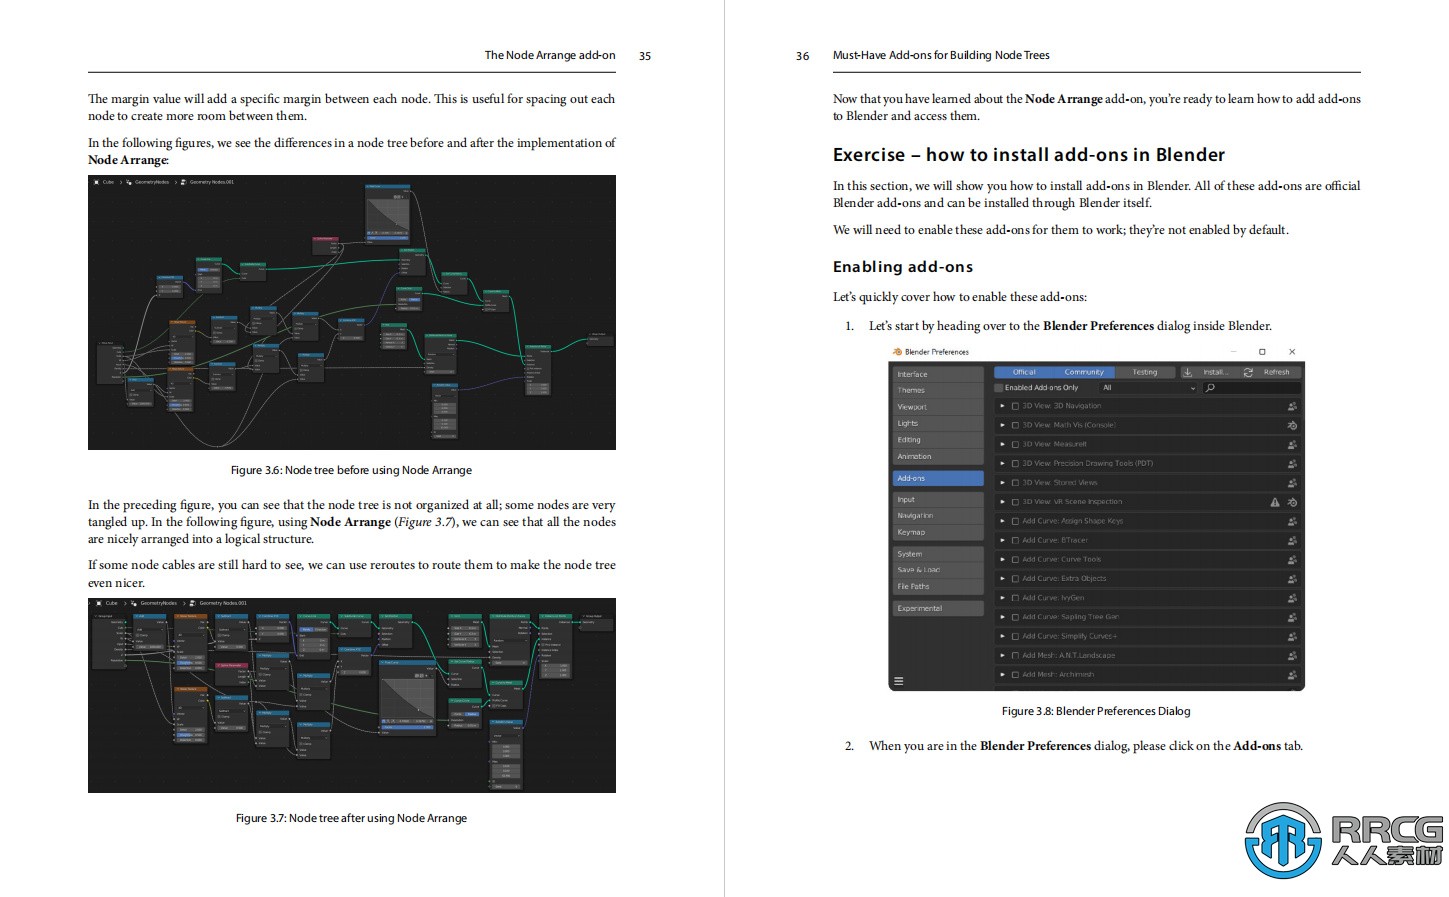Click the community icon on MeasureIt row

(x=1292, y=444)
